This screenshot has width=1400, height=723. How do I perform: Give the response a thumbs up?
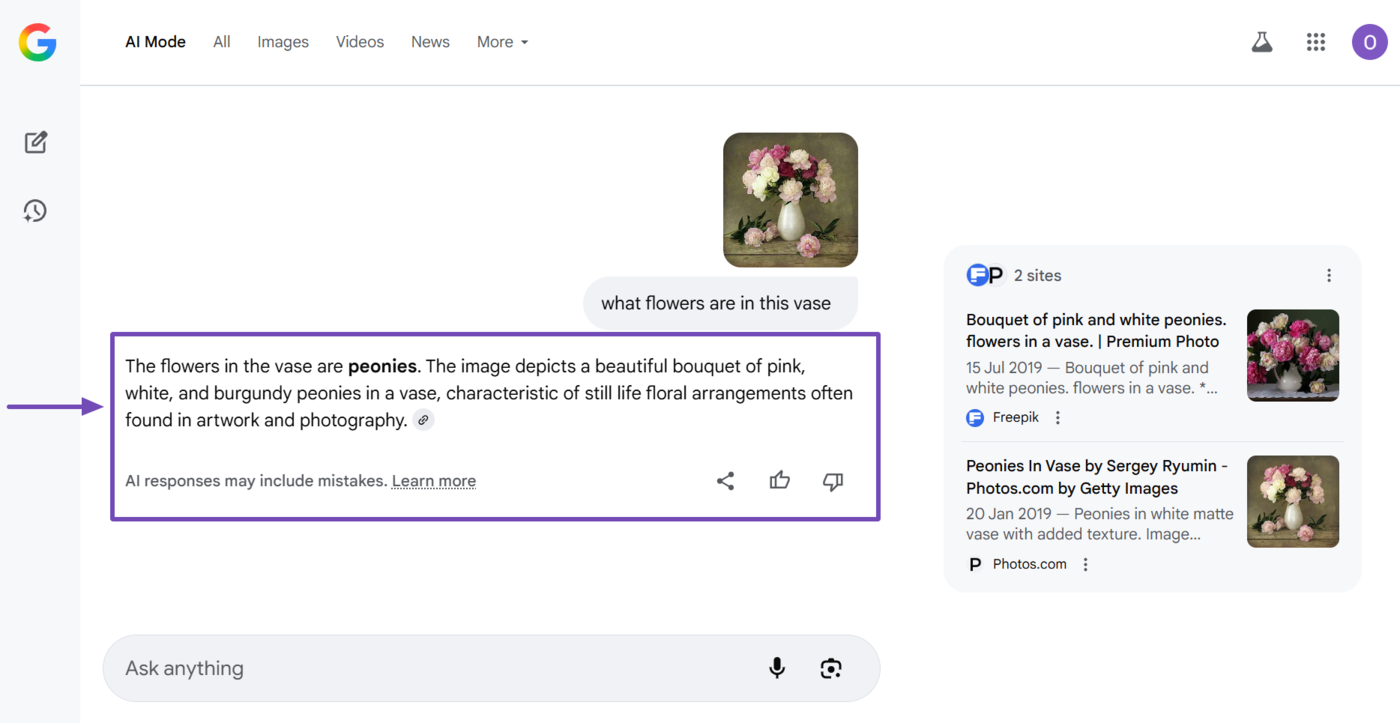tap(780, 481)
